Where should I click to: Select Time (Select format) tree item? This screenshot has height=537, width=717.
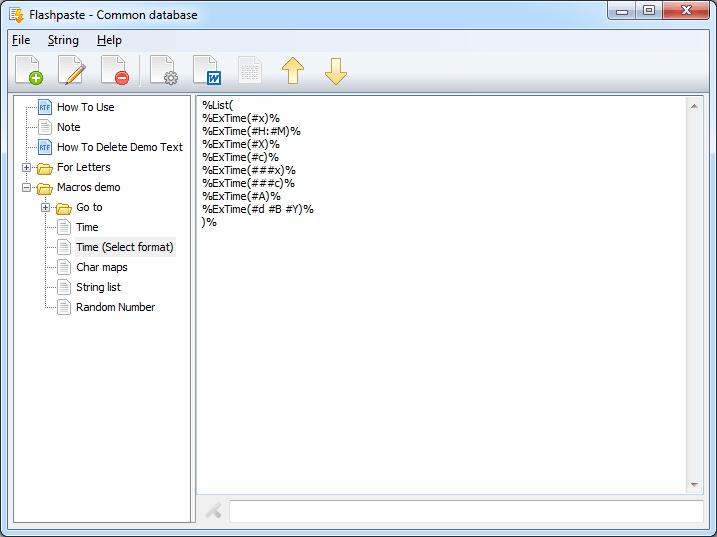click(x=125, y=247)
